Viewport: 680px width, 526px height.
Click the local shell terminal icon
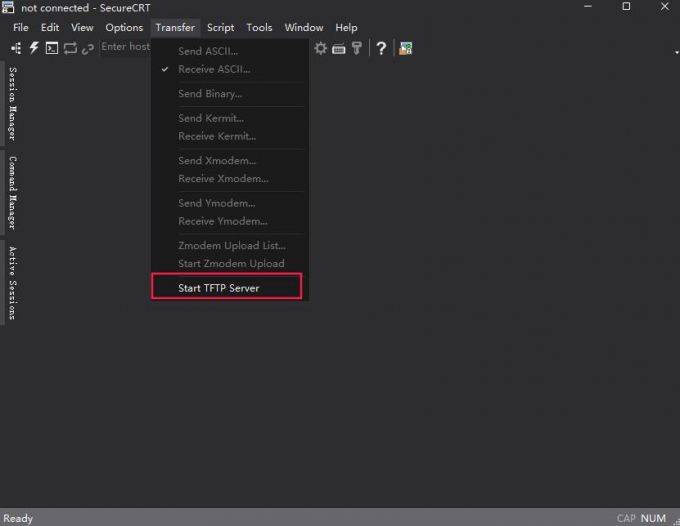pos(52,48)
